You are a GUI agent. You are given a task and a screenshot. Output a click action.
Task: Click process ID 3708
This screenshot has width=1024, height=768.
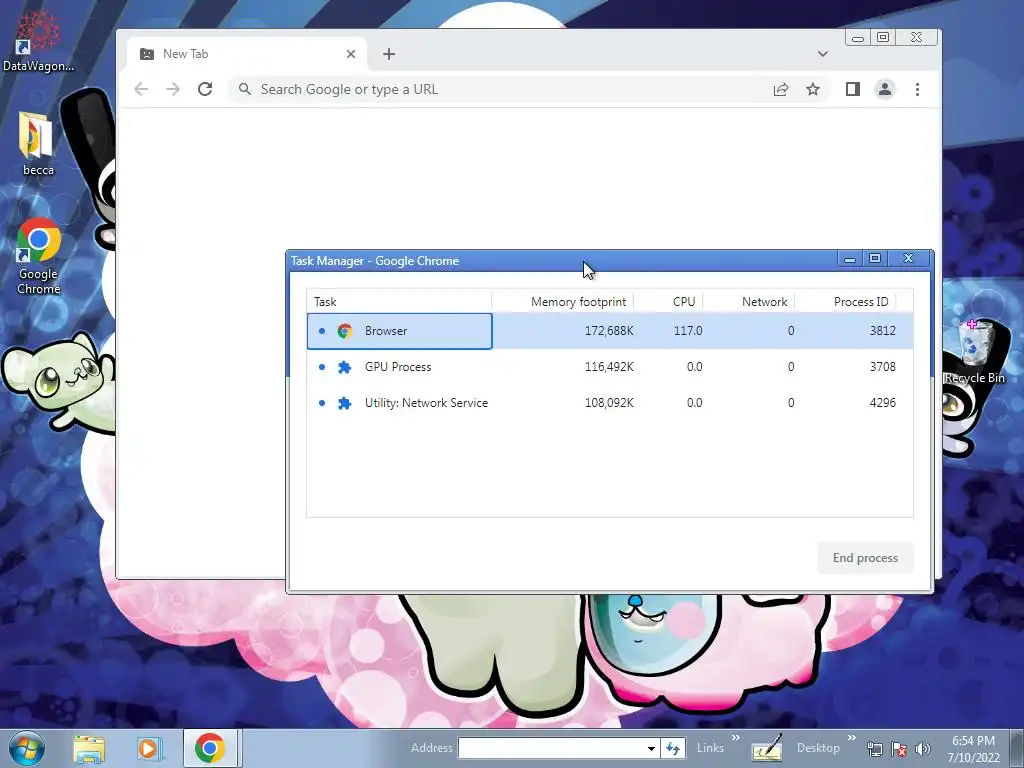coord(882,367)
